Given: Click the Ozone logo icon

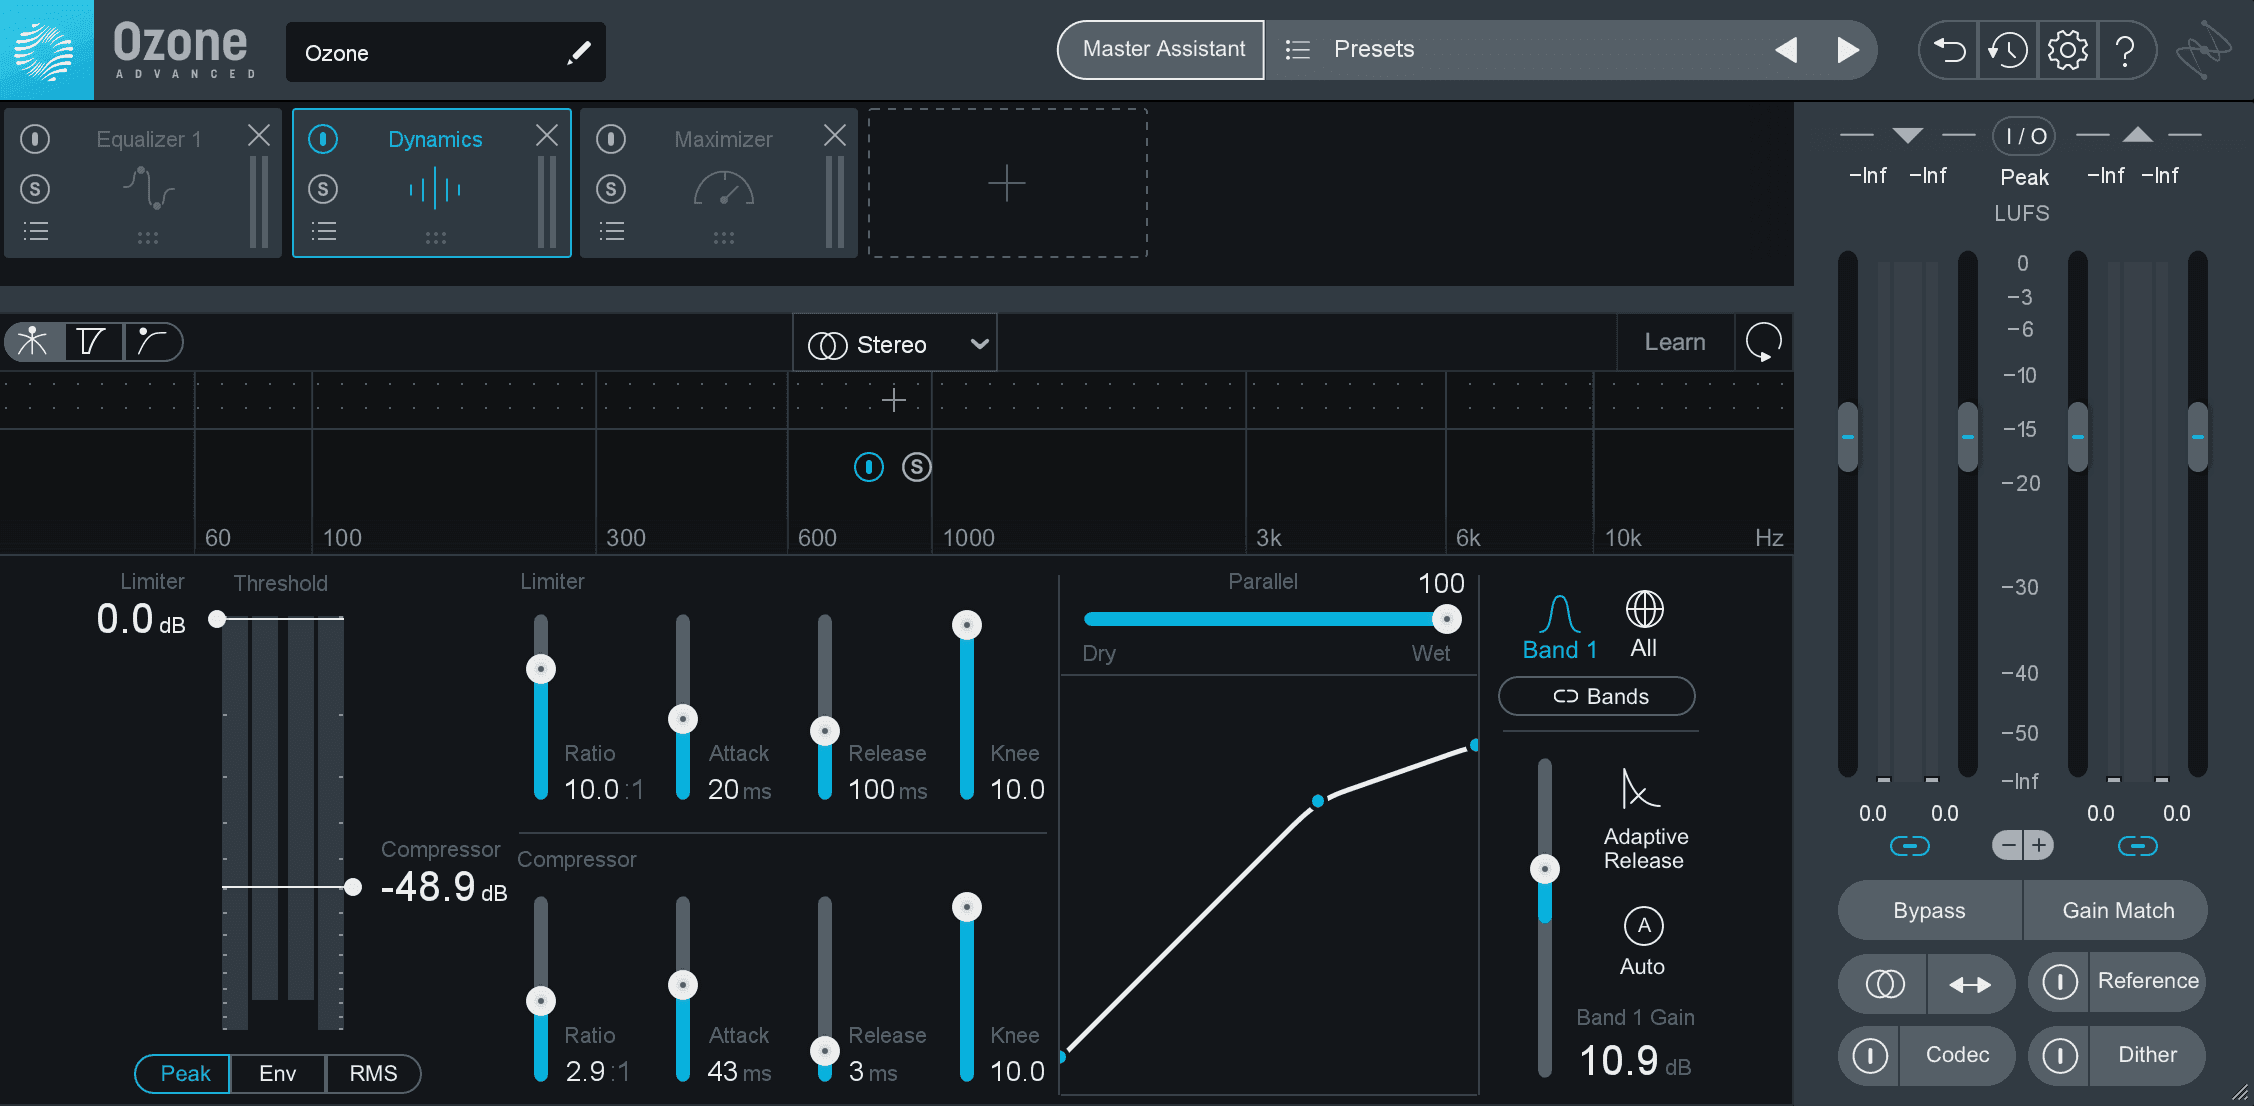Looking at the screenshot, I should (46, 50).
